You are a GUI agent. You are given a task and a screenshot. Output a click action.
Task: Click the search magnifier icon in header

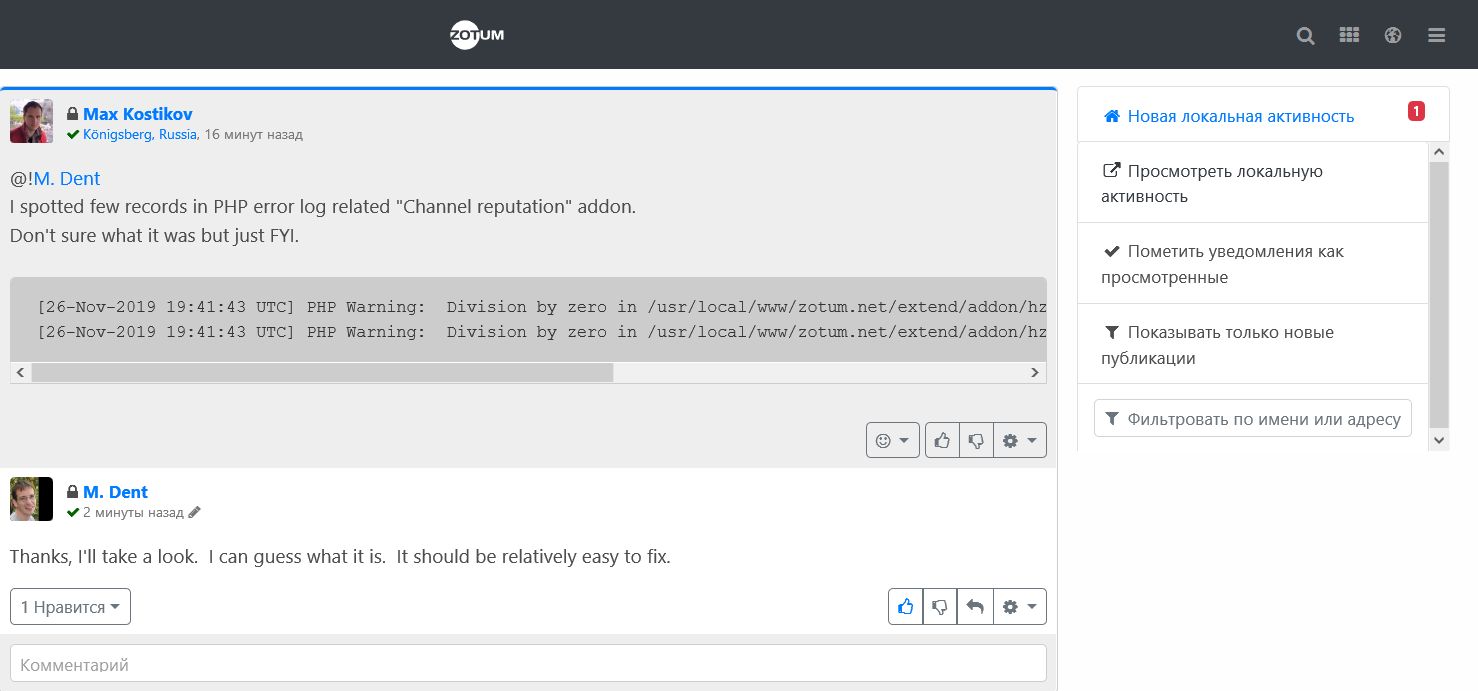pyautogui.click(x=1305, y=36)
